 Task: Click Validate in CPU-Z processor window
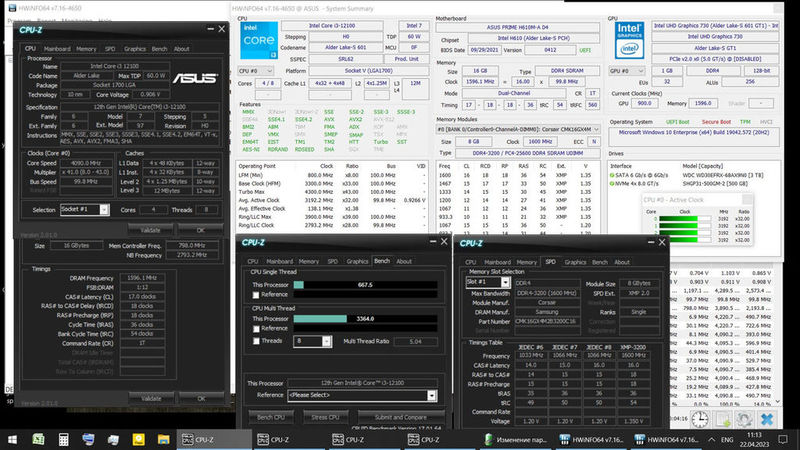[150, 230]
